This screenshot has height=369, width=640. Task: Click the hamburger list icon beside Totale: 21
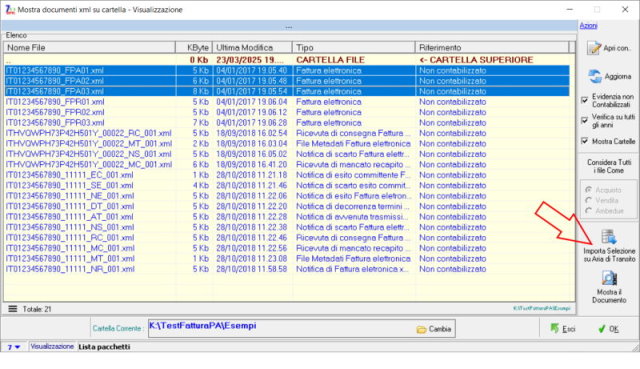(13, 309)
